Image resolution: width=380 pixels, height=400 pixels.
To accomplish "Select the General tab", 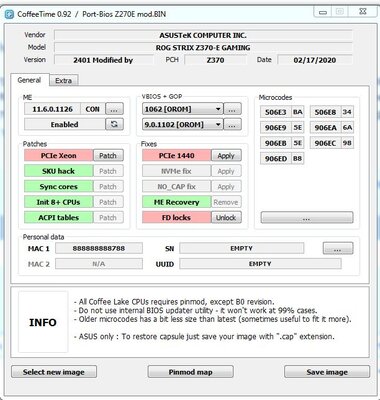I will click(29, 80).
